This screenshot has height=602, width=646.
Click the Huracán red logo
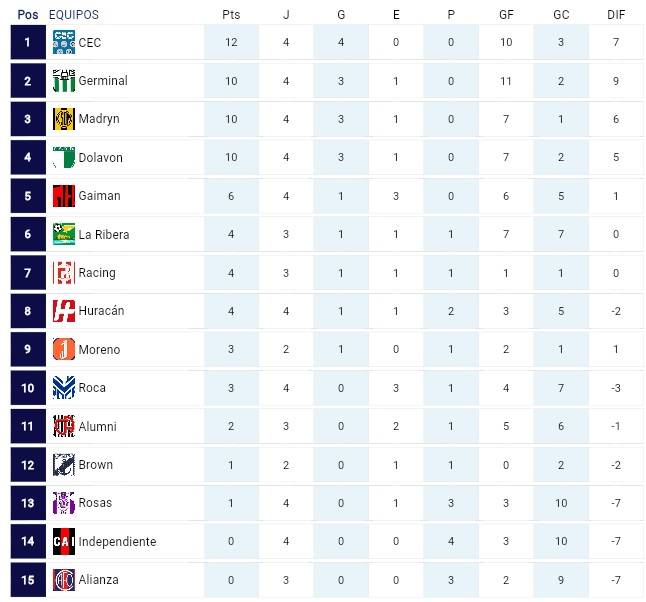[x=64, y=311]
